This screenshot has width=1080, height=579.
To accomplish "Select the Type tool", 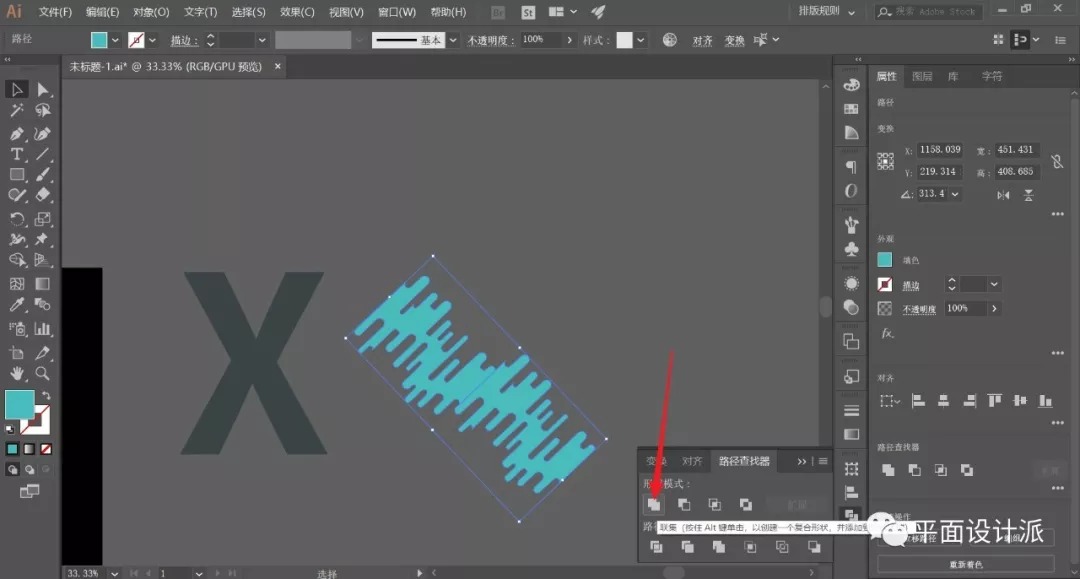I will click(17, 154).
